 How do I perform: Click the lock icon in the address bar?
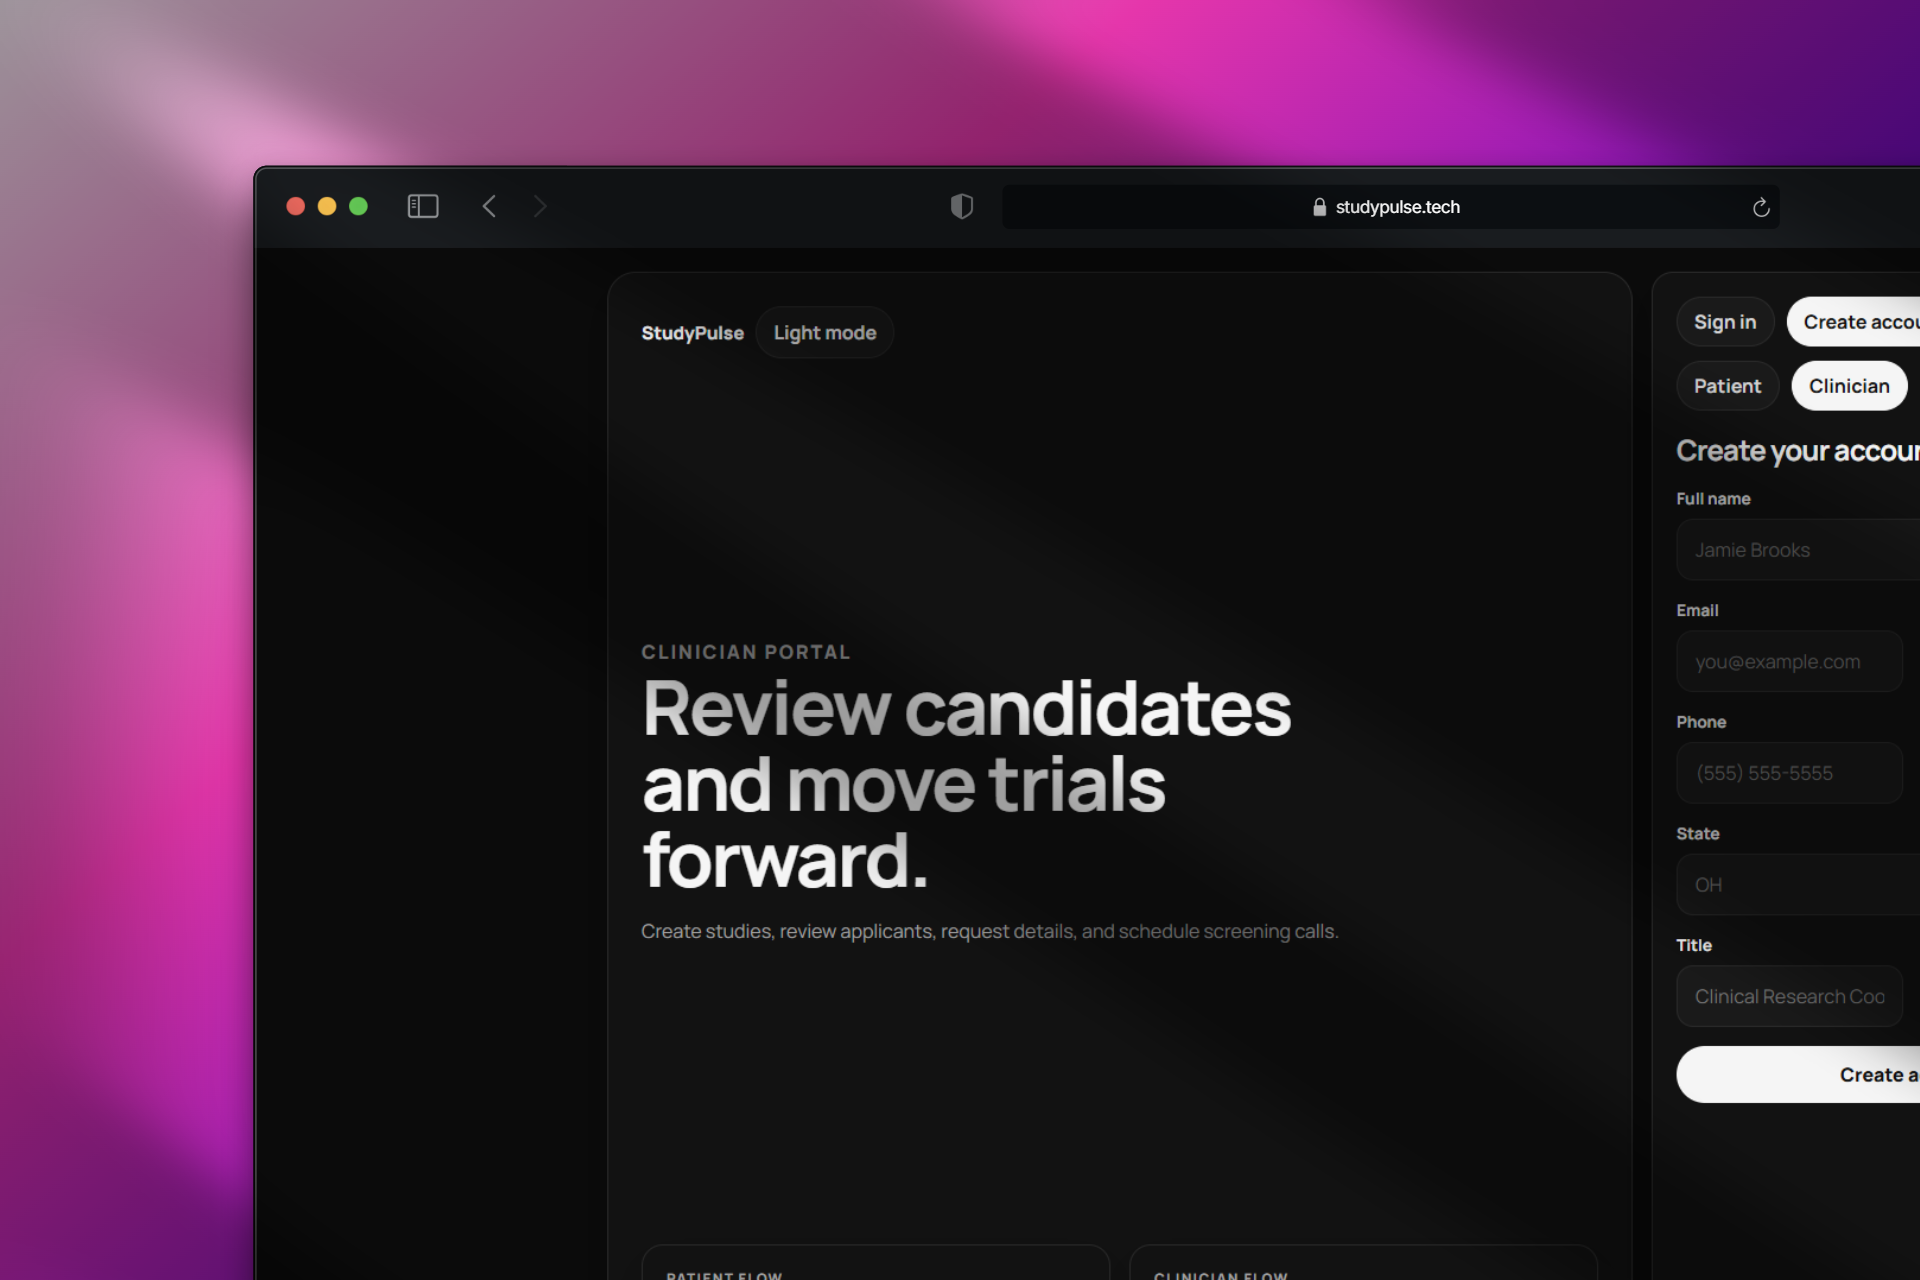(1319, 207)
